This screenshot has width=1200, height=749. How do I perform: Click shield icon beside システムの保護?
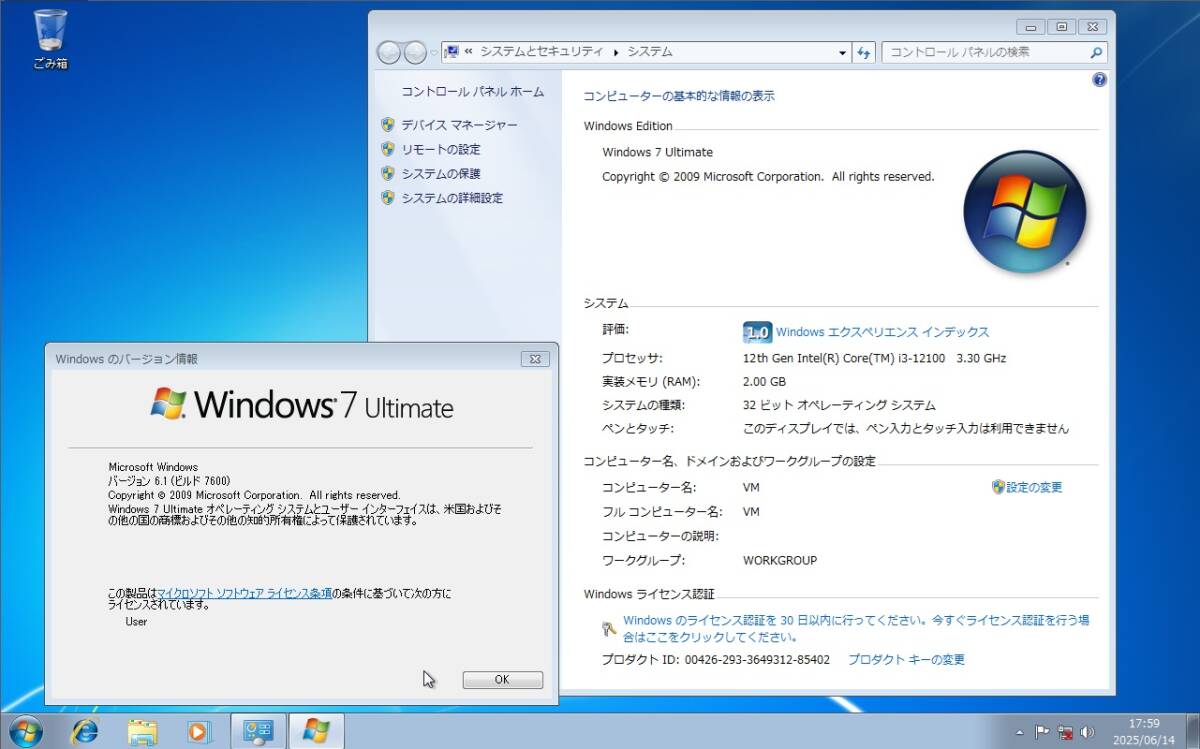pyautogui.click(x=388, y=173)
